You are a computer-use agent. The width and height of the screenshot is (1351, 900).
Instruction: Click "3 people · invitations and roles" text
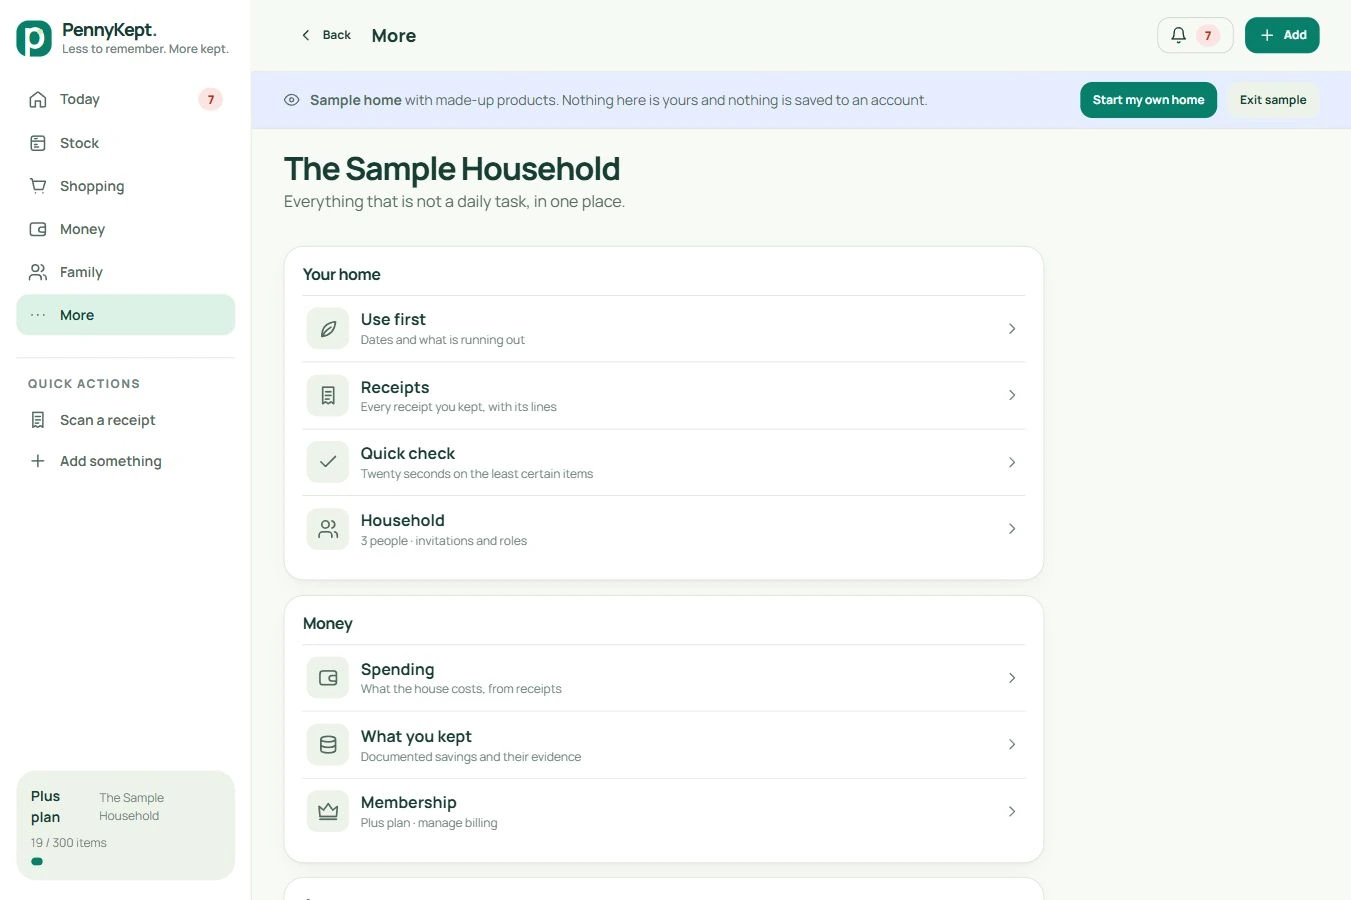(x=444, y=541)
